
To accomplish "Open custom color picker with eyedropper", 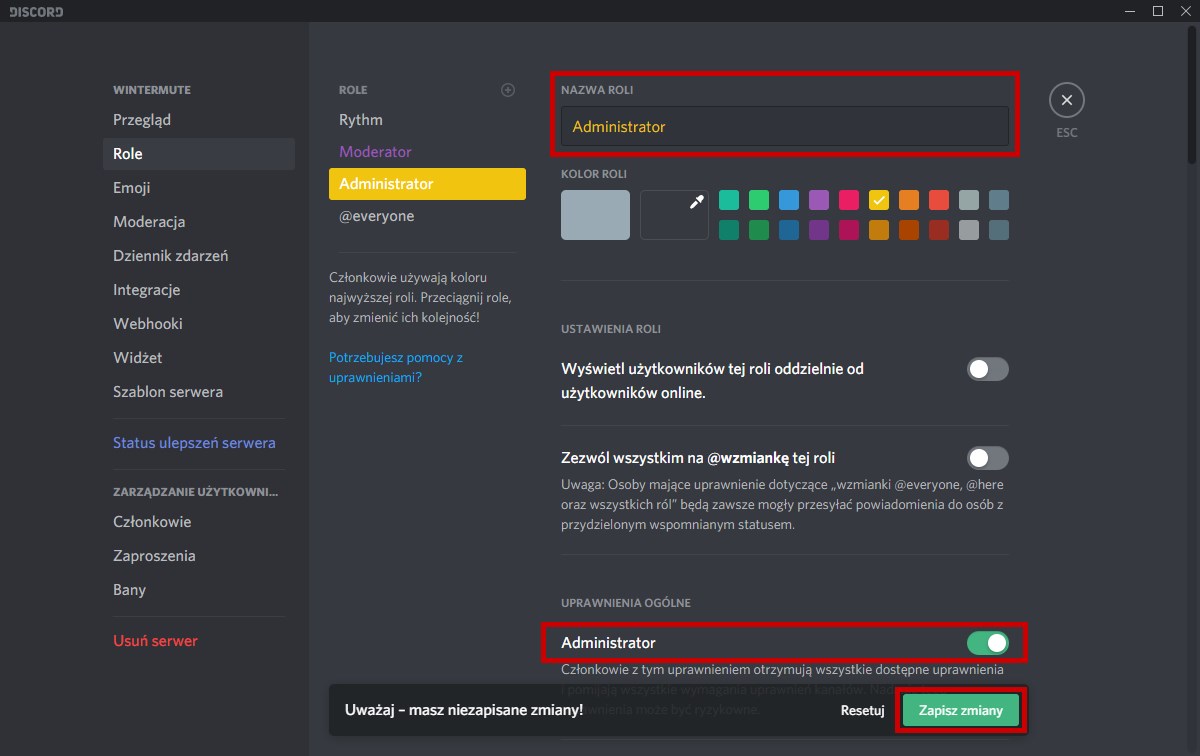I will [674, 215].
